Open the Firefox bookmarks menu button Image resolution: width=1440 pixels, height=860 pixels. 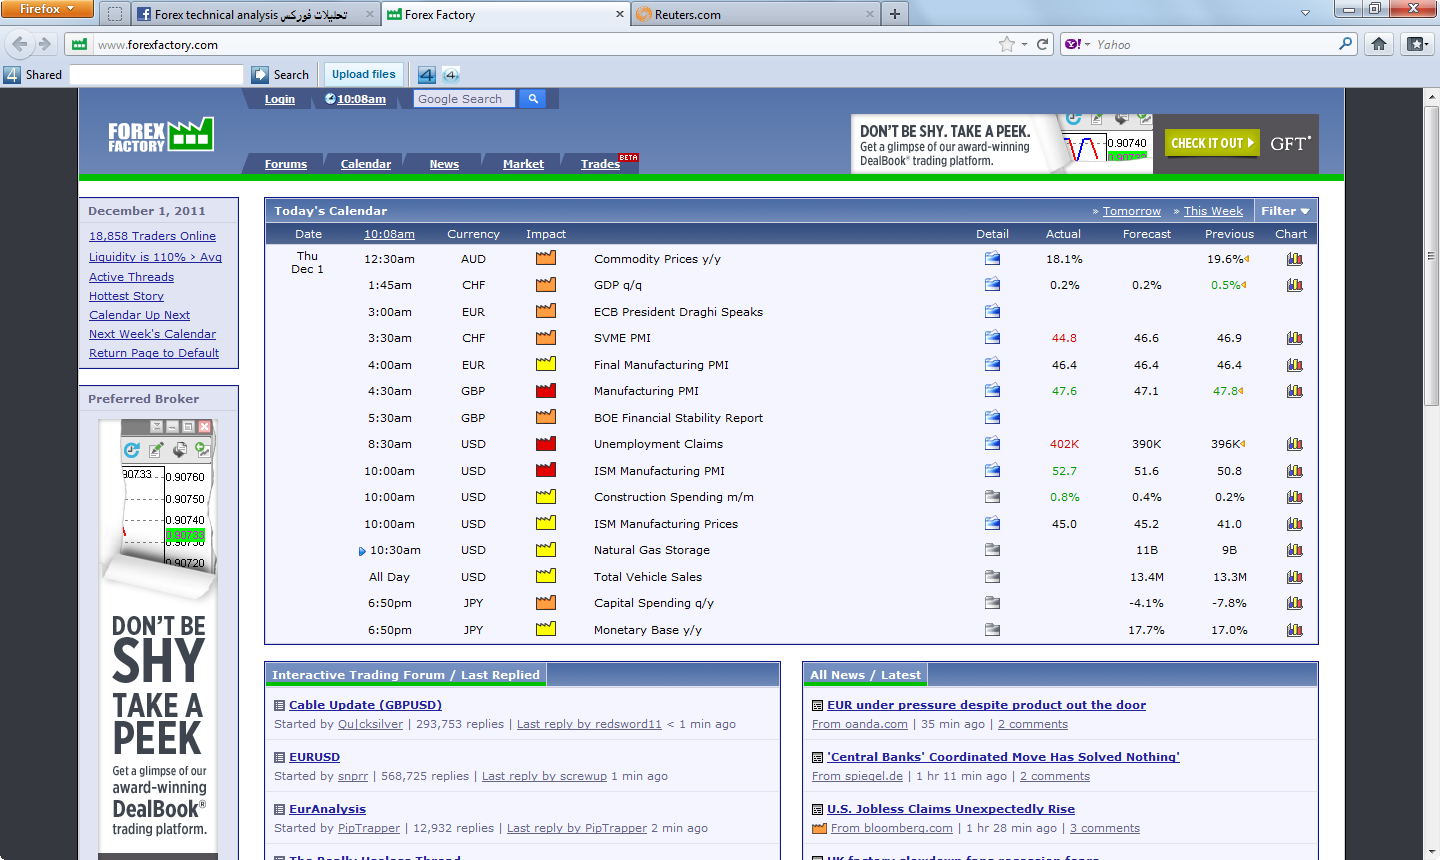point(1416,44)
